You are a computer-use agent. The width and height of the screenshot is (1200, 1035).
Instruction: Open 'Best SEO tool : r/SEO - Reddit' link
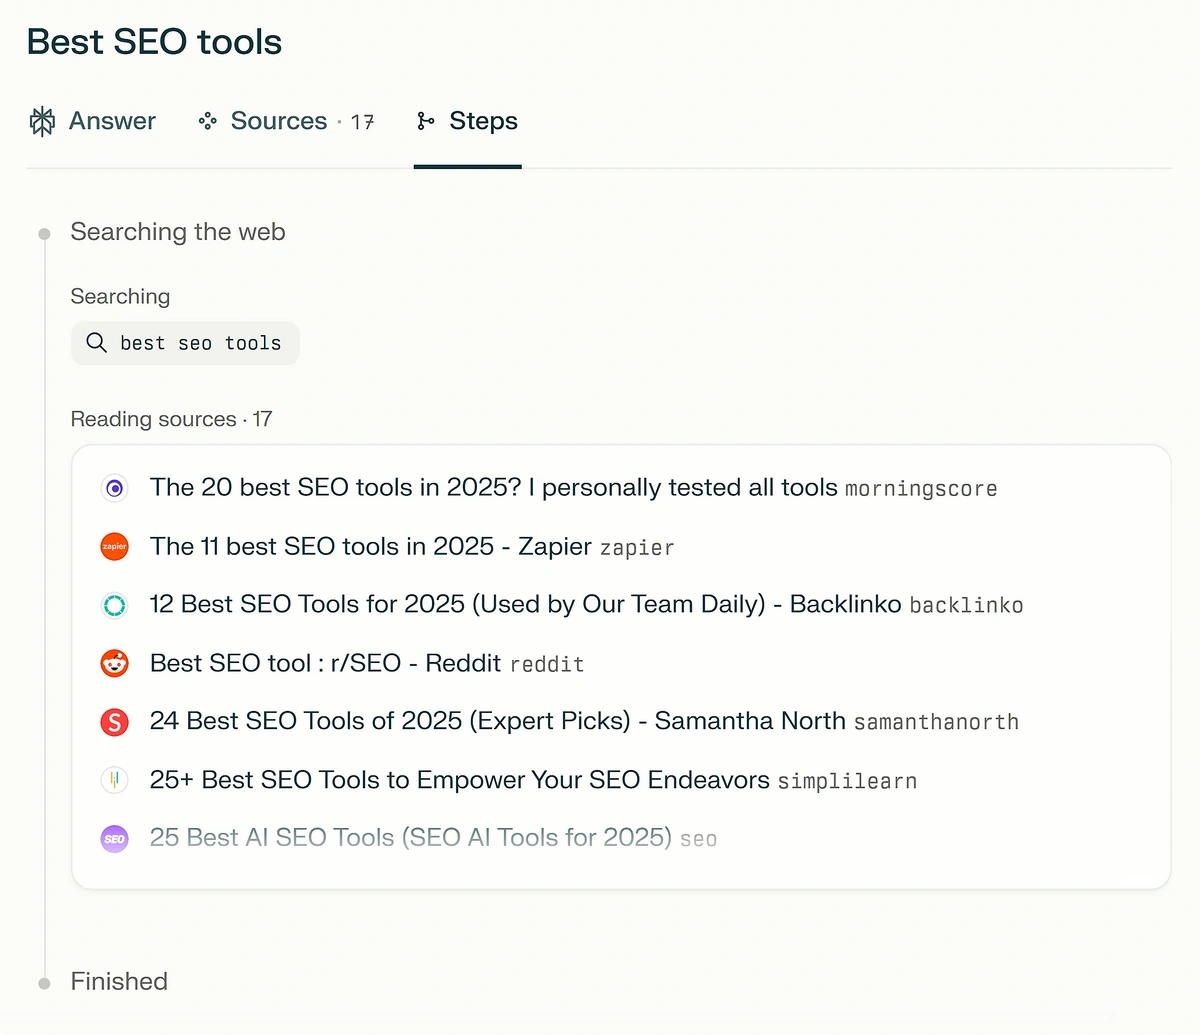(x=325, y=663)
